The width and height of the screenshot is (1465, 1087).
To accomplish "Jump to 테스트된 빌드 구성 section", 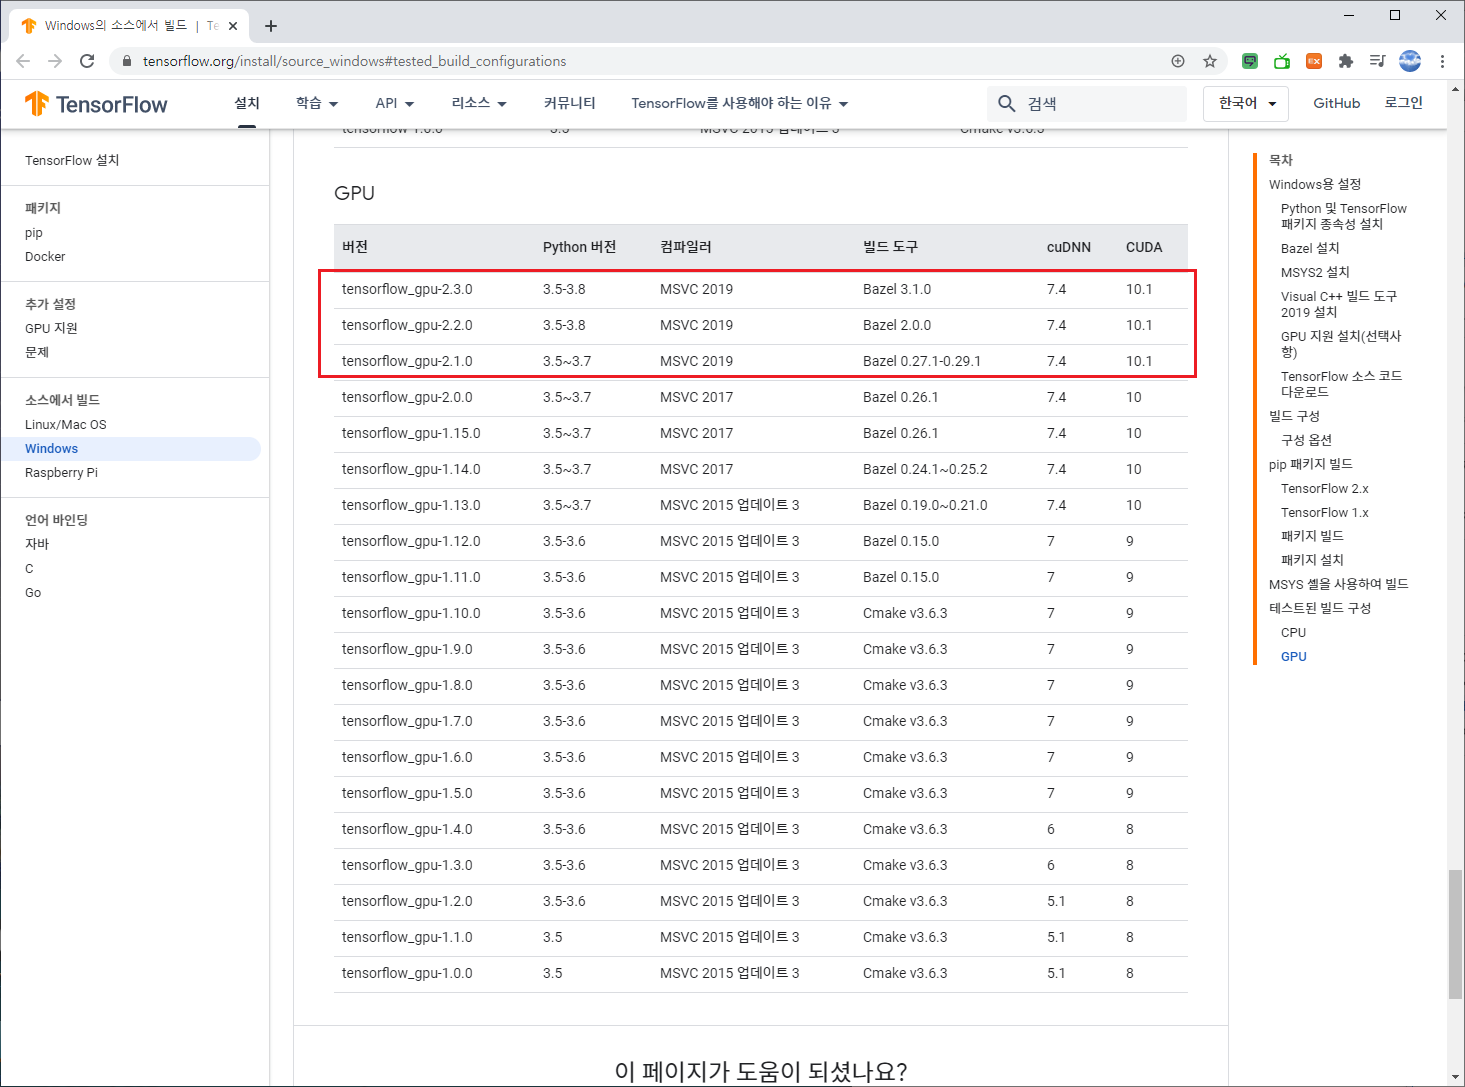I will tap(1320, 608).
